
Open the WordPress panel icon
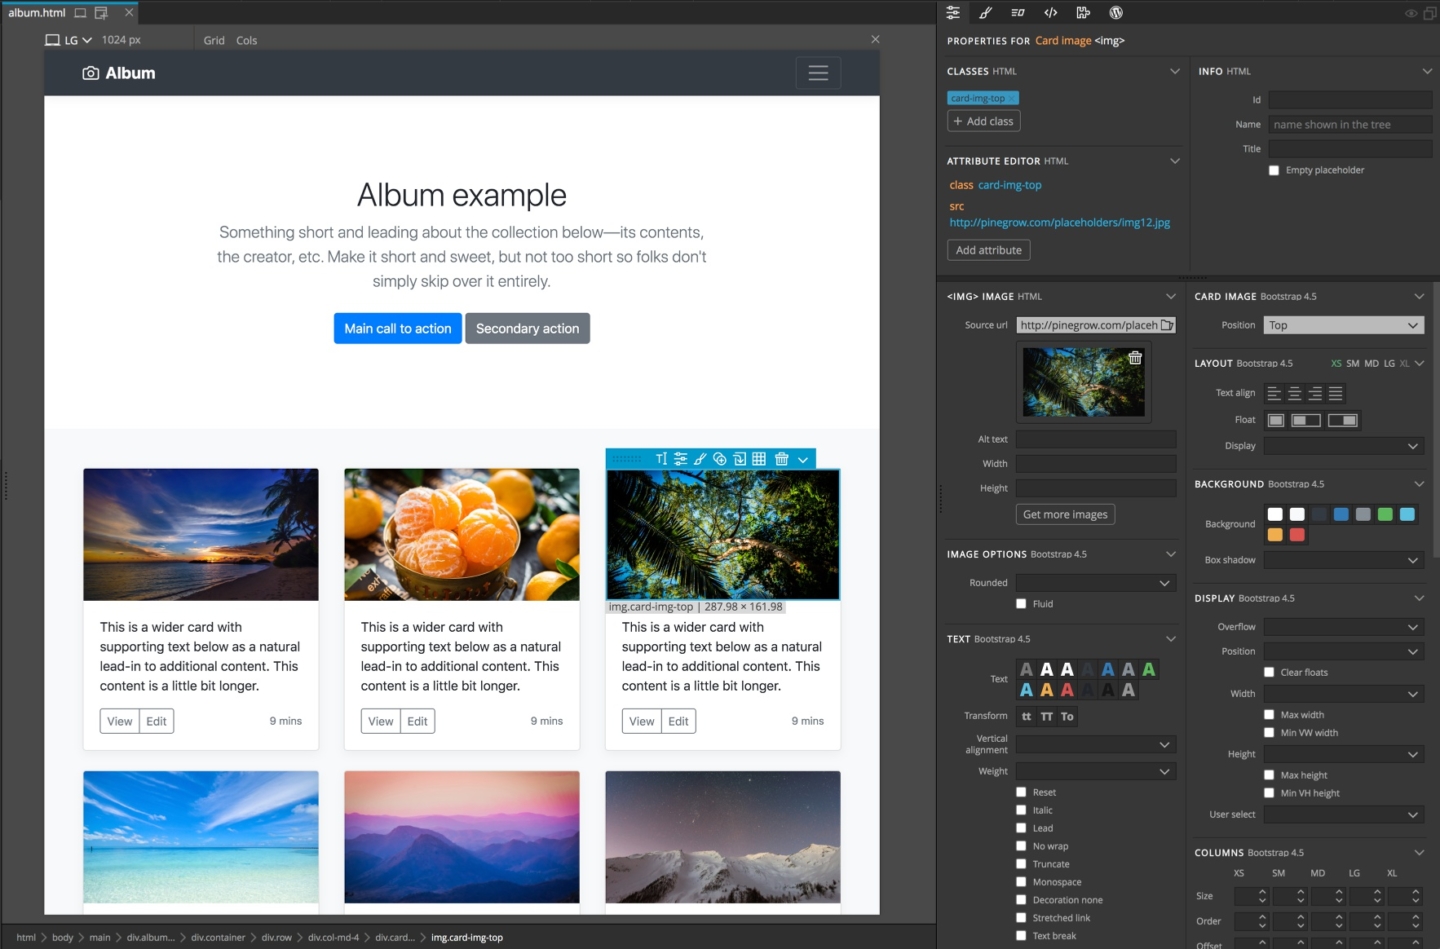tap(1116, 13)
